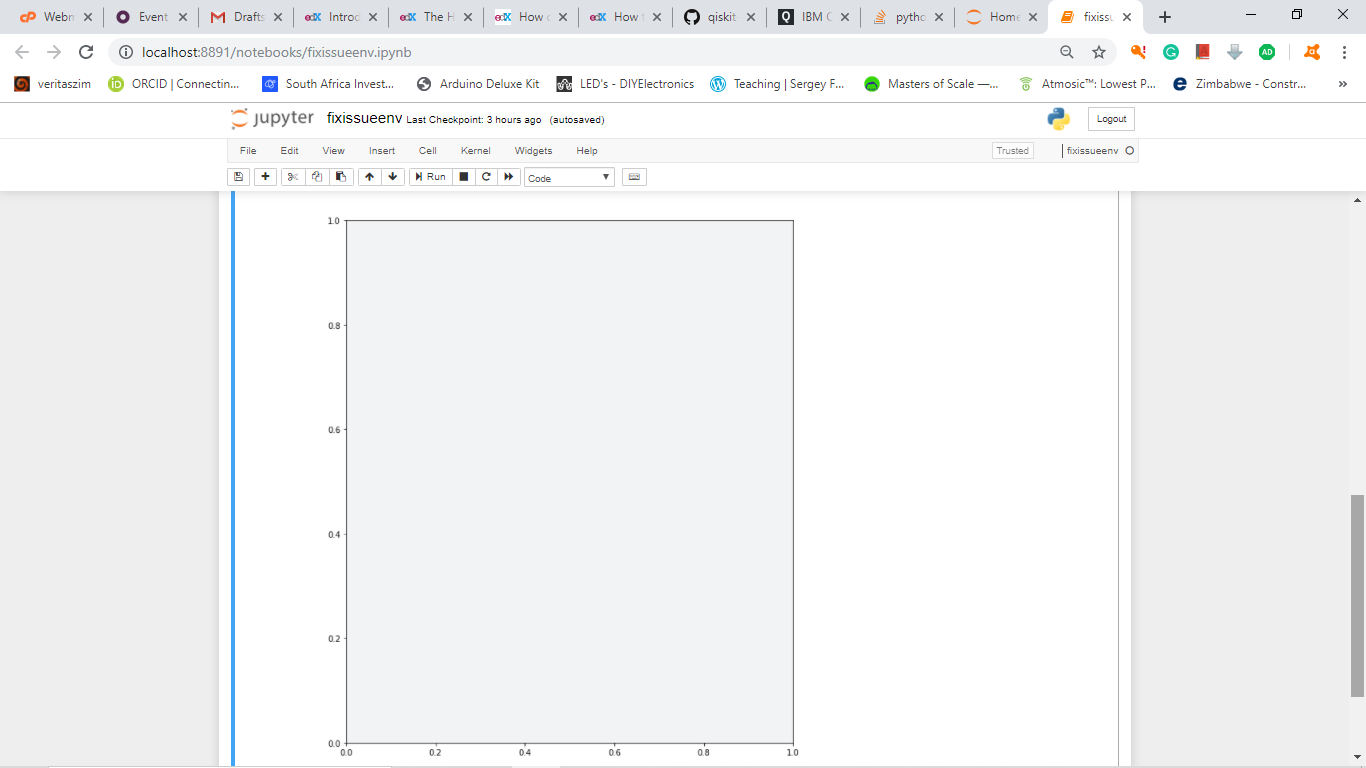Reload the page in the browser
The image size is (1366, 768).
pyautogui.click(x=86, y=52)
